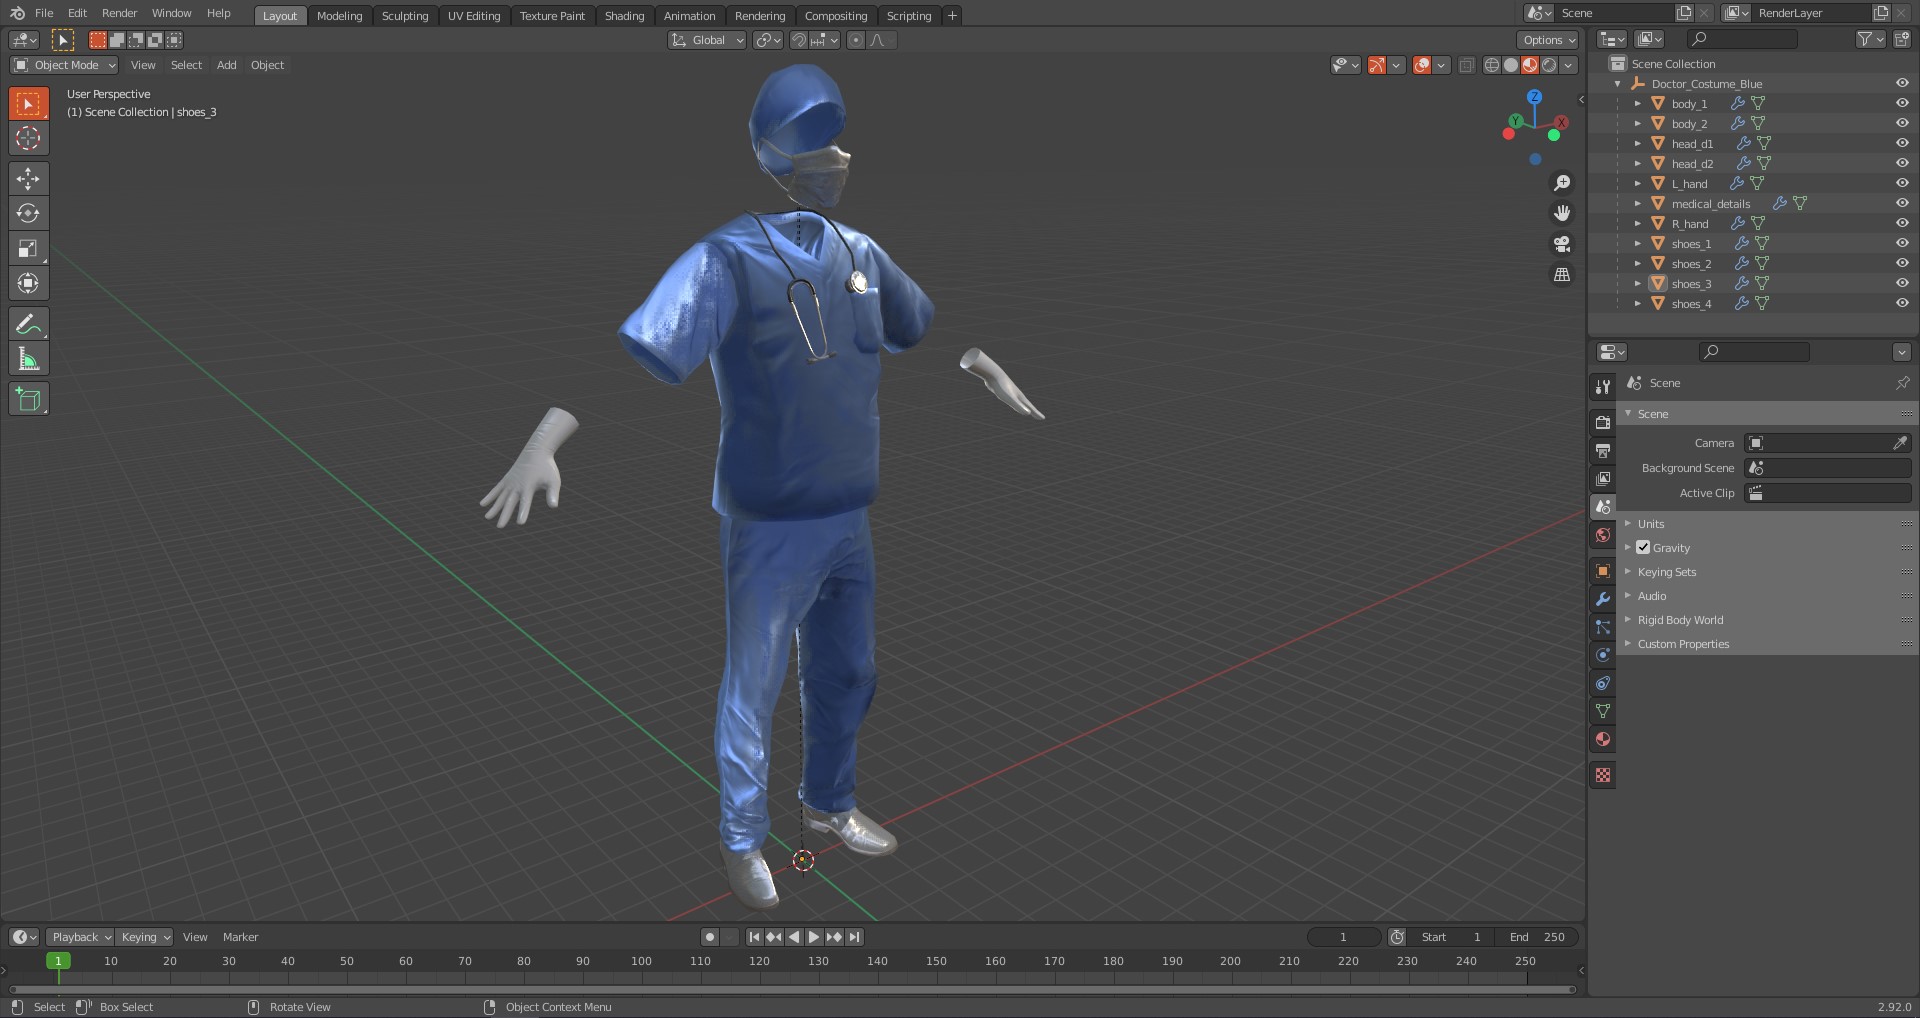Screen dimensions: 1920x1018
Task: Expand Custom Properties panel
Action: click(x=1683, y=644)
